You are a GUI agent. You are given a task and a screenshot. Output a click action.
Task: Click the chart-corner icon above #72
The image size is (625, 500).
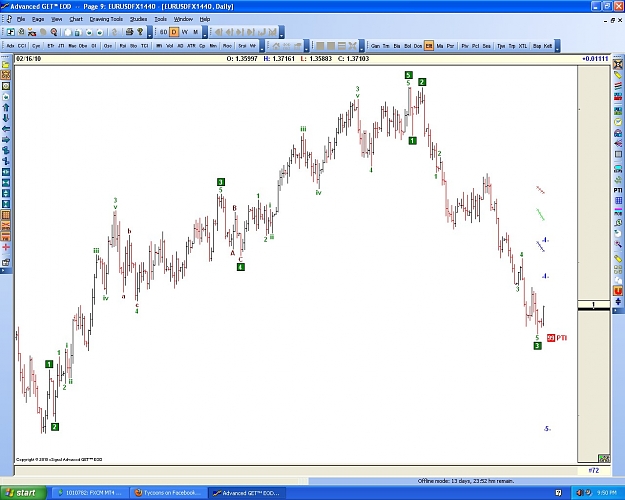pyautogui.click(x=604, y=459)
